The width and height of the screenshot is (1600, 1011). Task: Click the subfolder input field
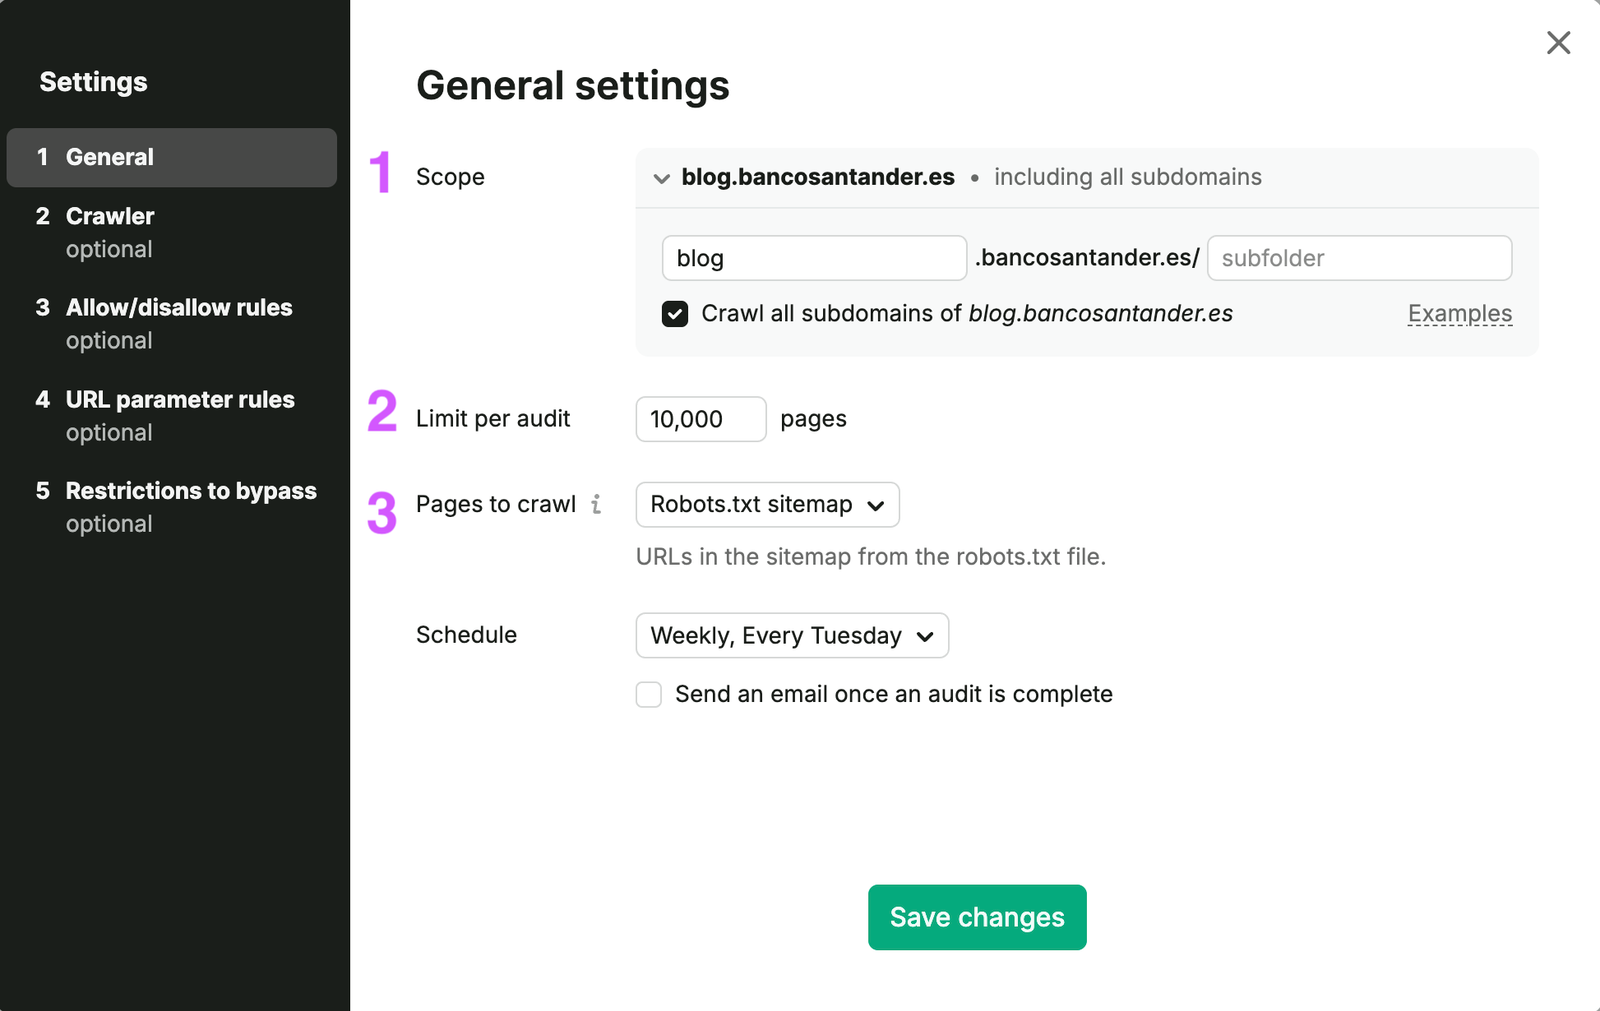1360,258
